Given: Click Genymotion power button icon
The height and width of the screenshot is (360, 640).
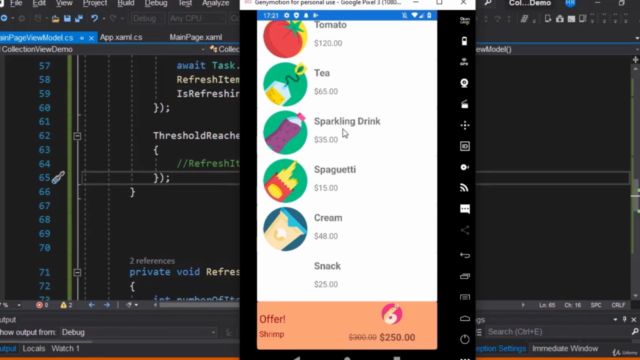Looking at the screenshot, I should point(464,339).
